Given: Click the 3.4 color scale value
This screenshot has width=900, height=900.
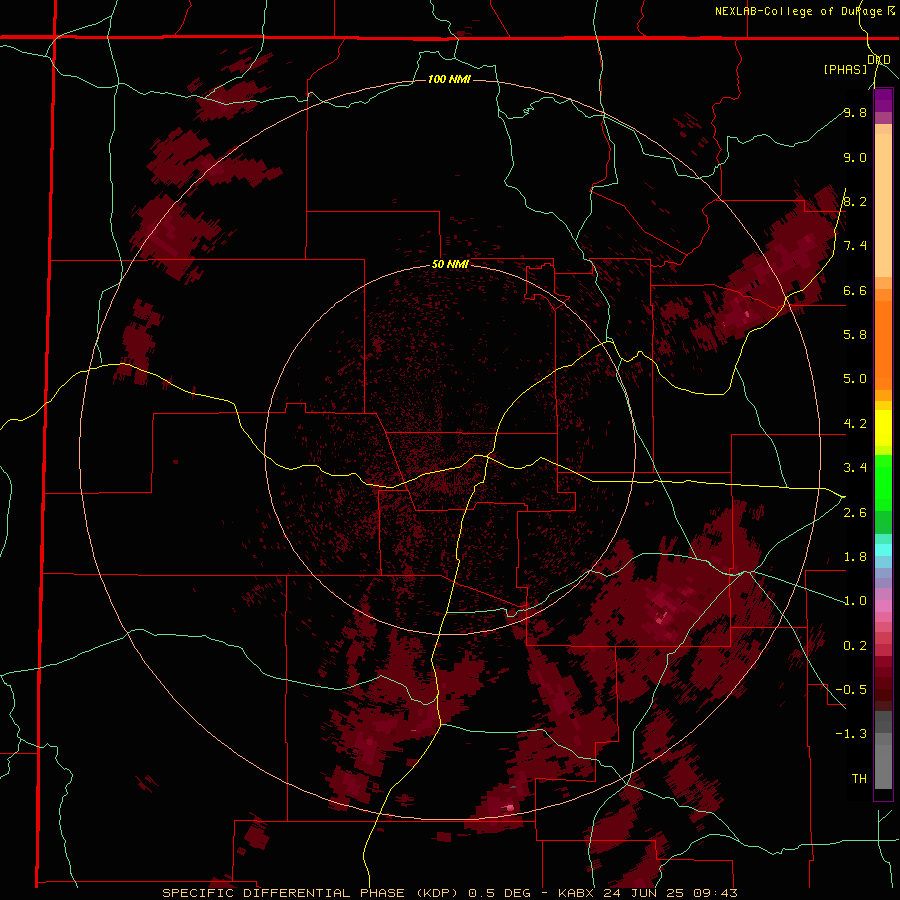Looking at the screenshot, I should click(x=855, y=468).
